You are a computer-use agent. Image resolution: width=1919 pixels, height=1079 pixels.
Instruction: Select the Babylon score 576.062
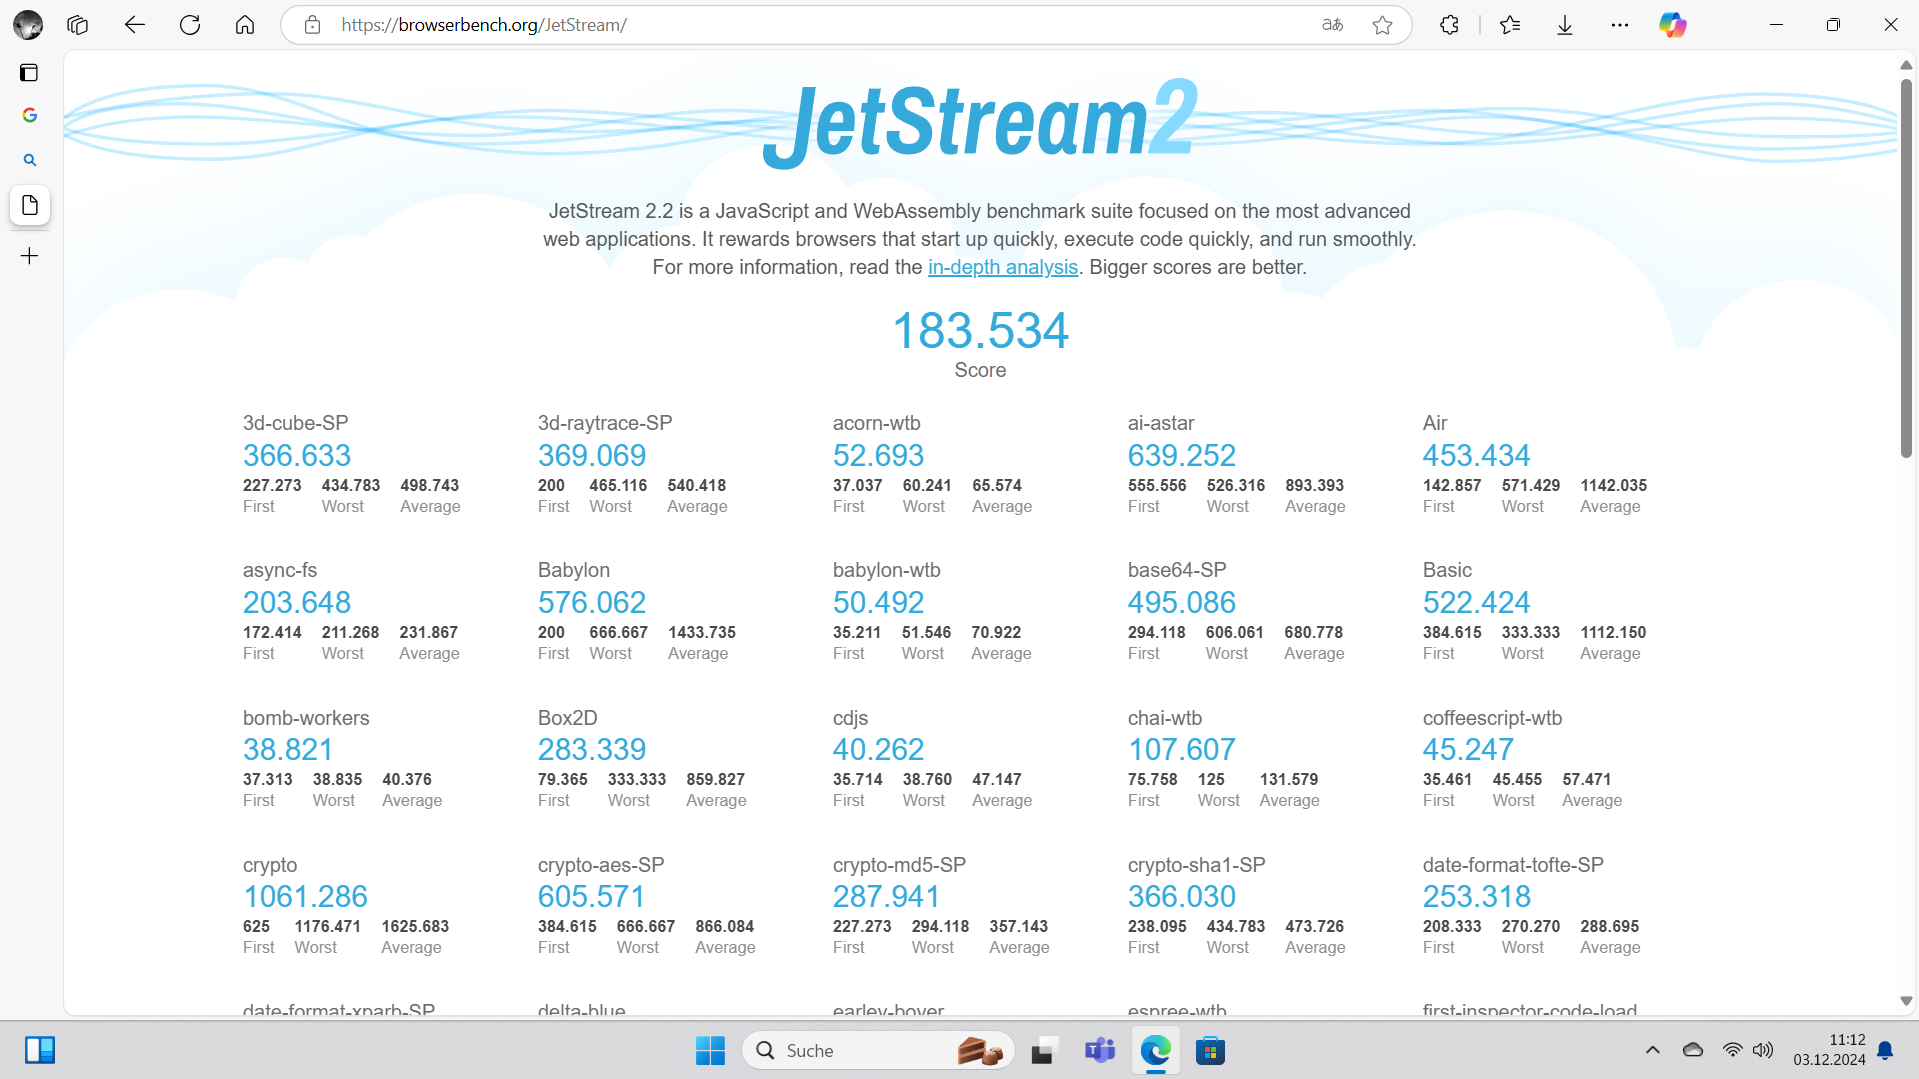click(592, 603)
